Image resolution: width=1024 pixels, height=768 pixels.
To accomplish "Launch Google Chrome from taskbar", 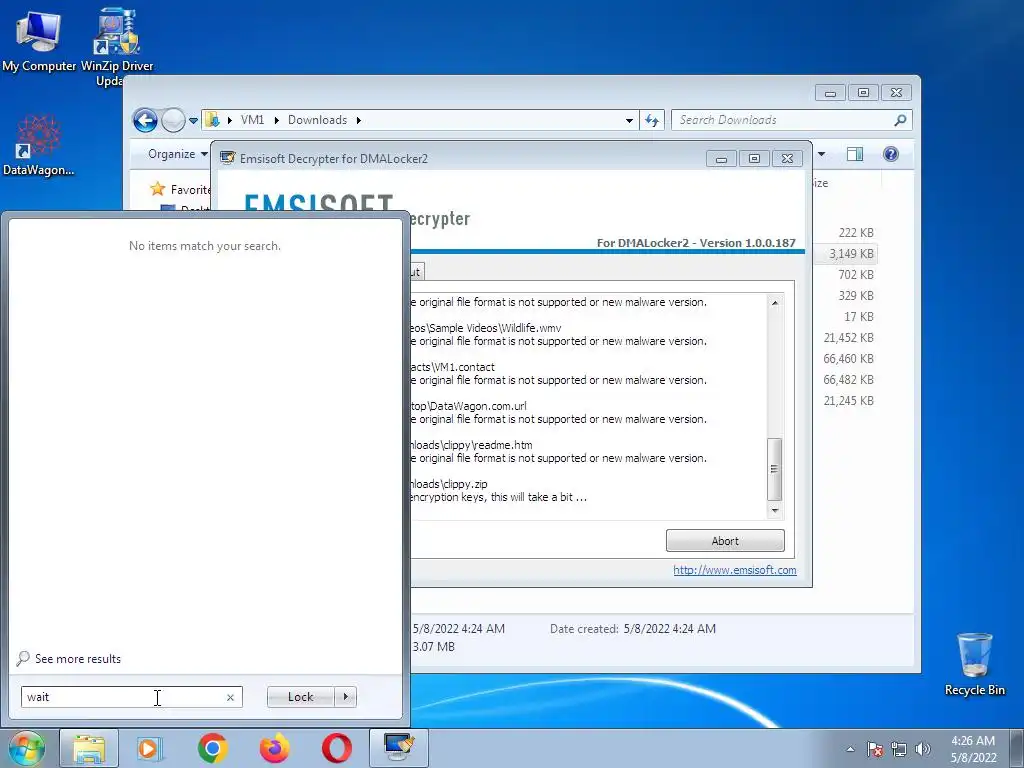I will click(212, 748).
